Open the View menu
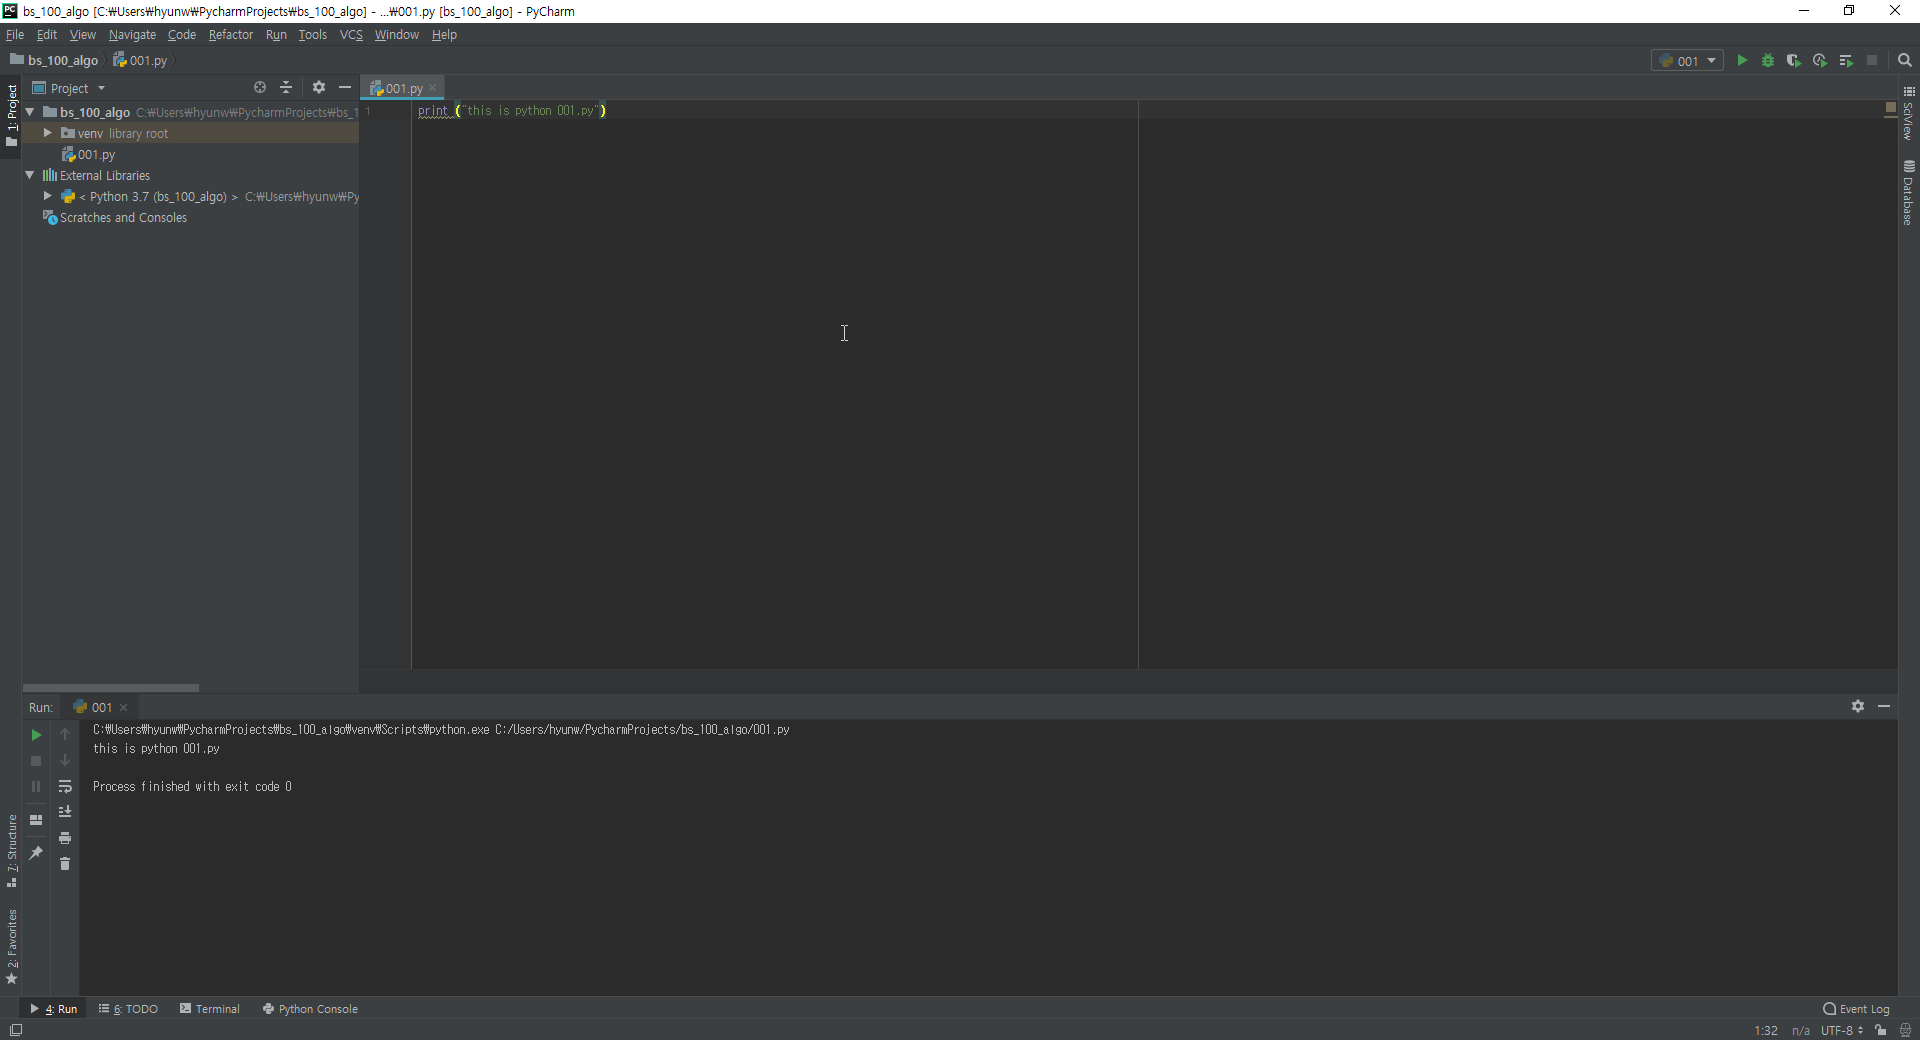The height and width of the screenshot is (1040, 1920). pyautogui.click(x=83, y=35)
